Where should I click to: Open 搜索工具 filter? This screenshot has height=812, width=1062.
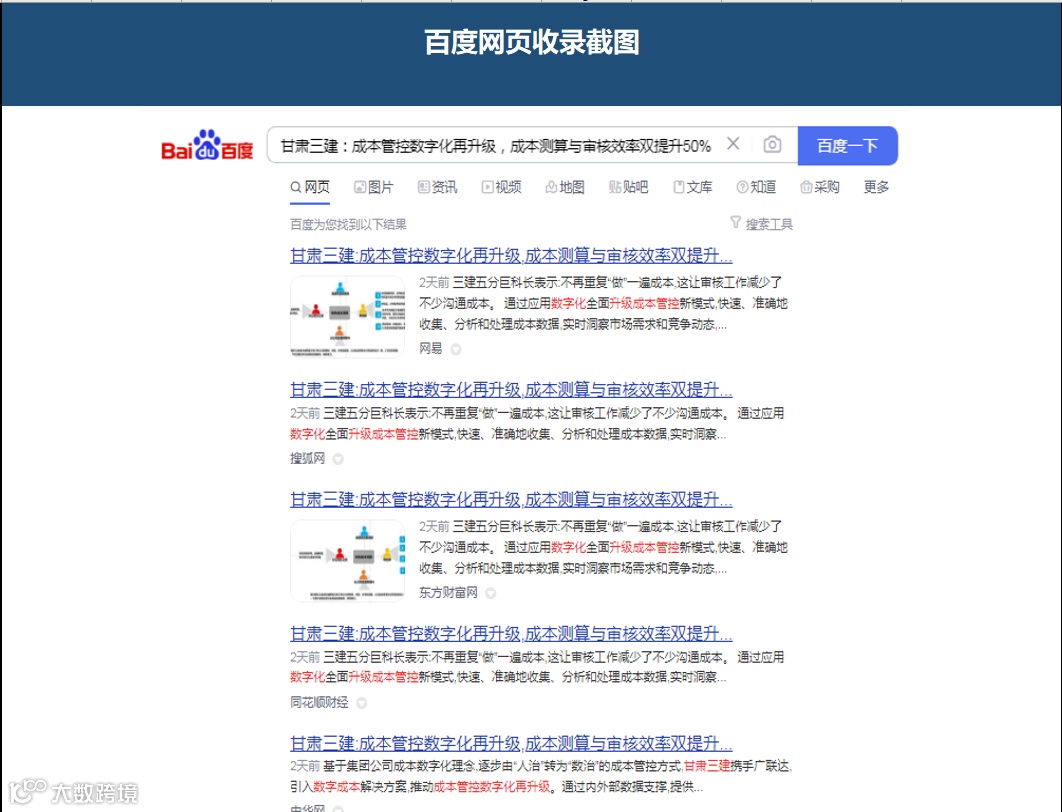pos(769,224)
